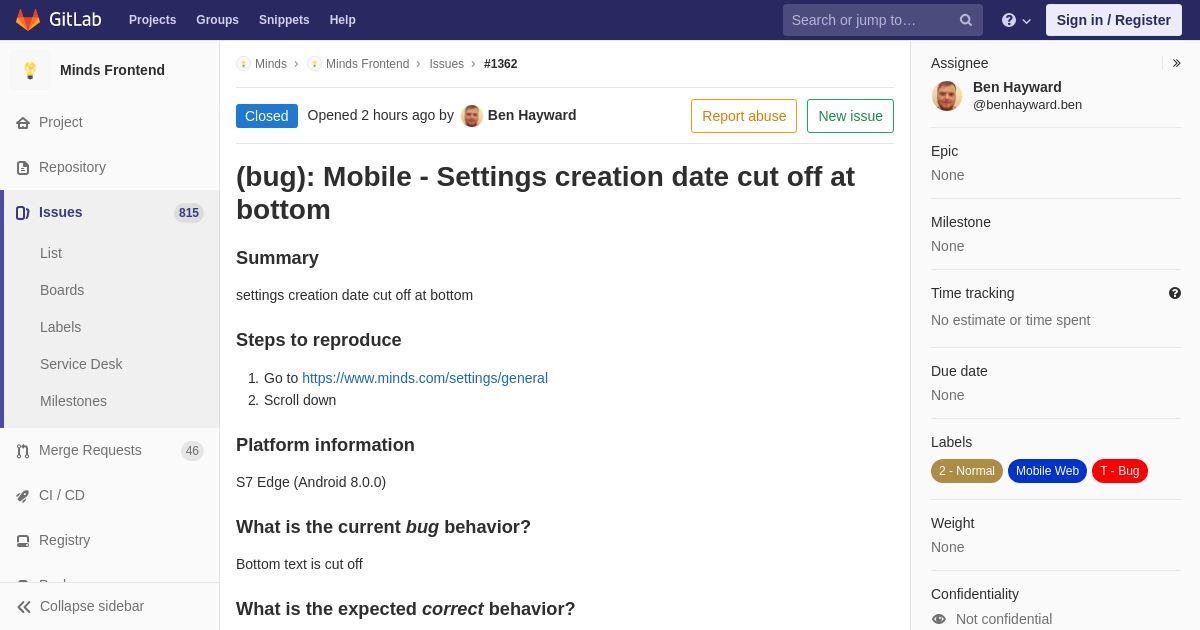Click the Minds breadcrumb link
Screen dimensions: 1200x630
click(x=271, y=64)
